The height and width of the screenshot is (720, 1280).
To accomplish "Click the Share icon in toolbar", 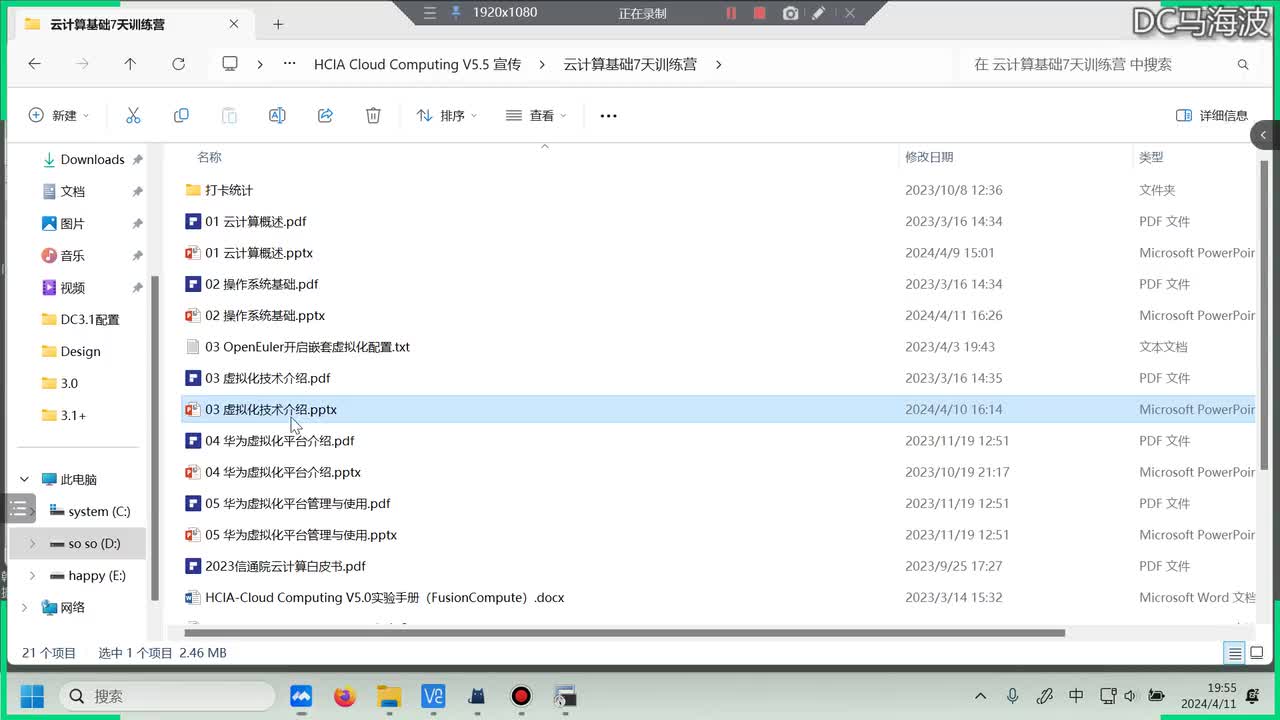I will [325, 116].
